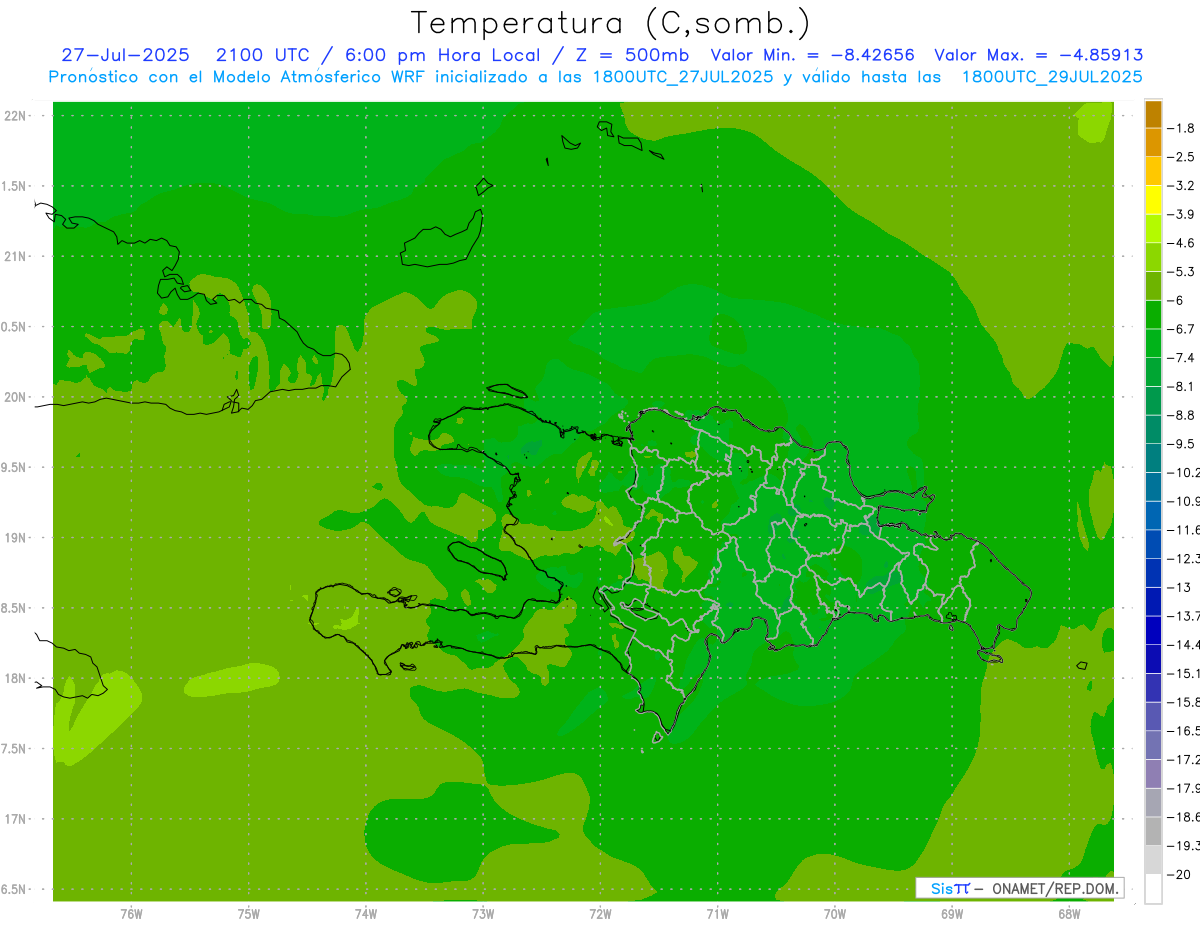Viewport: 1200px width, 927px height.
Task: Click the '1800UTC_29JUL2025' valid-until time
Action: click(1051, 77)
